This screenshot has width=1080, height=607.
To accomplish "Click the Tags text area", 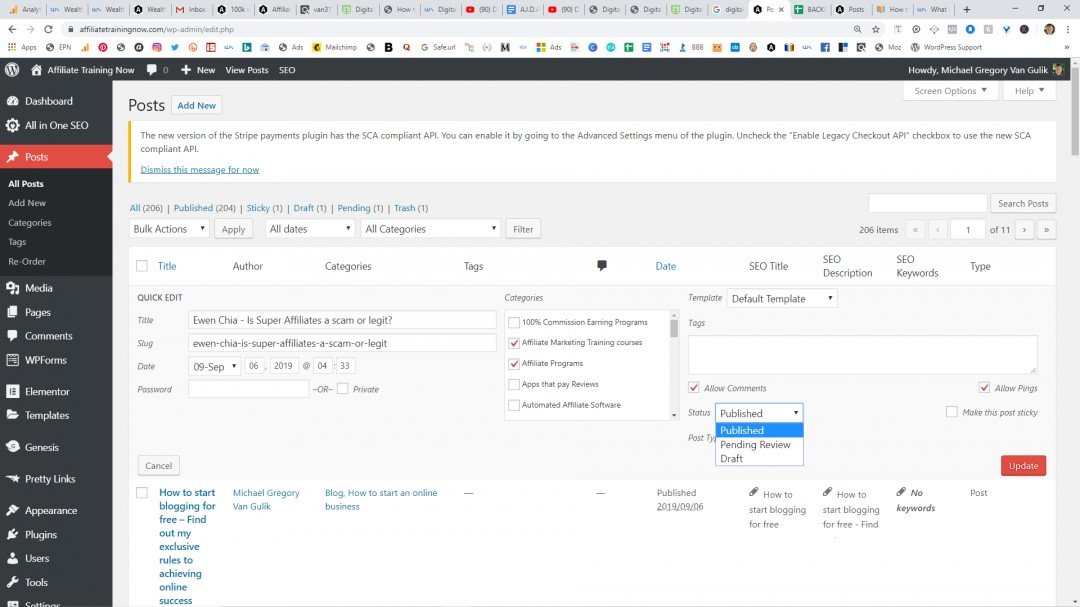I will [x=862, y=354].
